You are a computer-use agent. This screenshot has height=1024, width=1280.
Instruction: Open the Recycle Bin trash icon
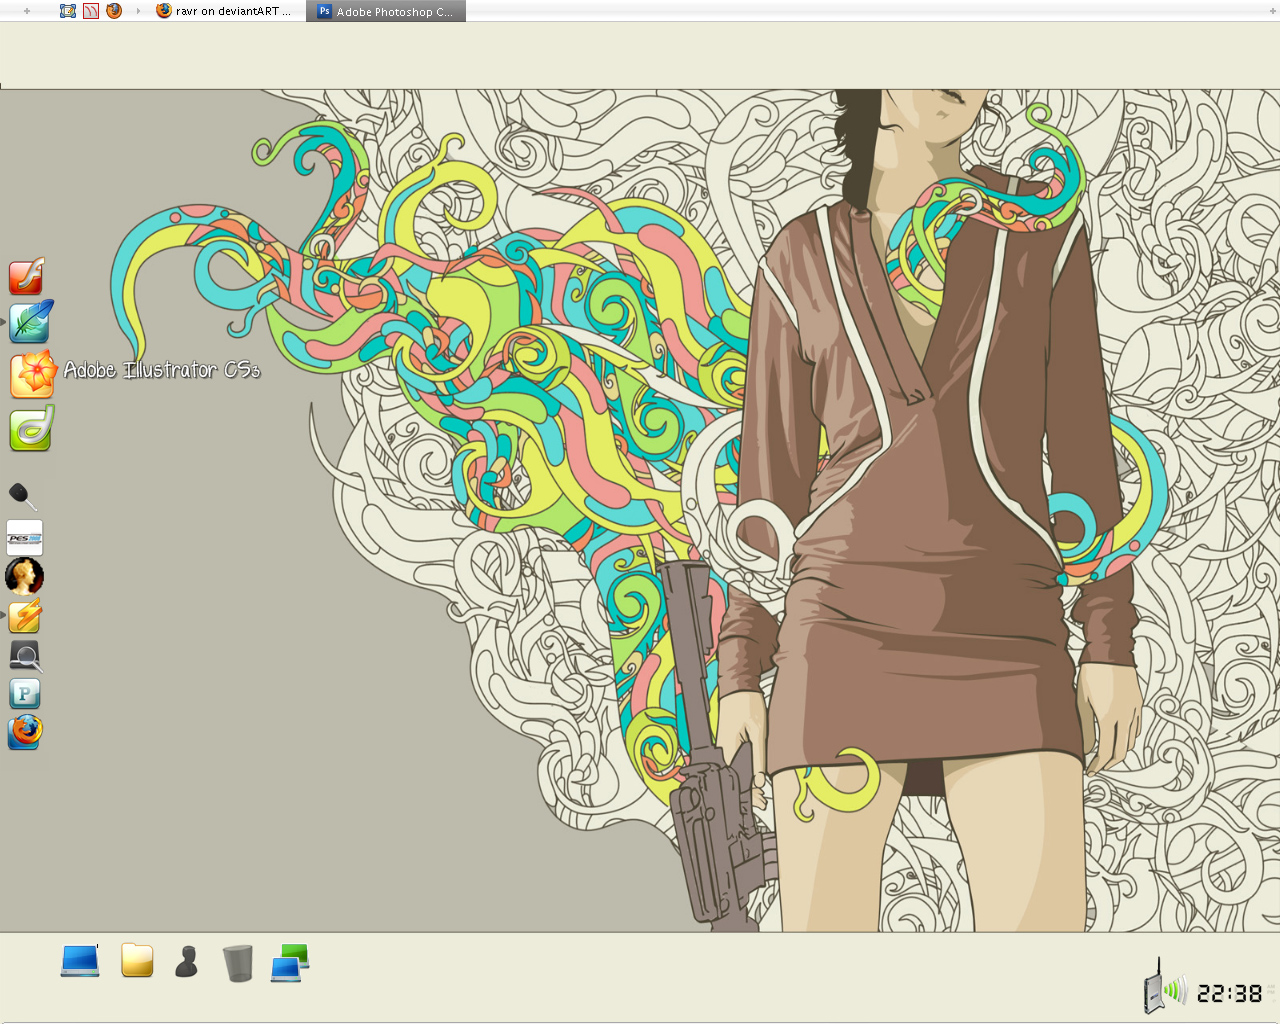tap(238, 963)
